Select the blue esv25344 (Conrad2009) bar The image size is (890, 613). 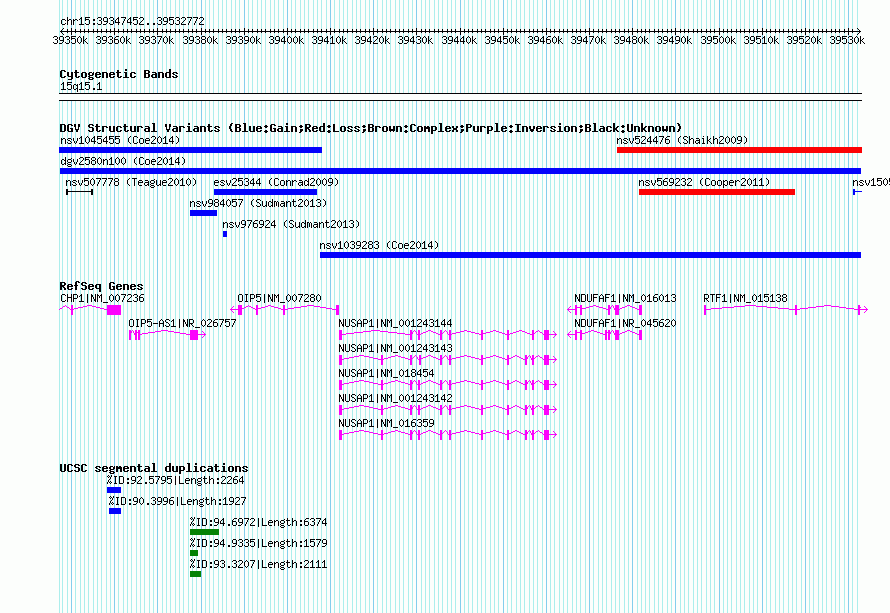265,192
